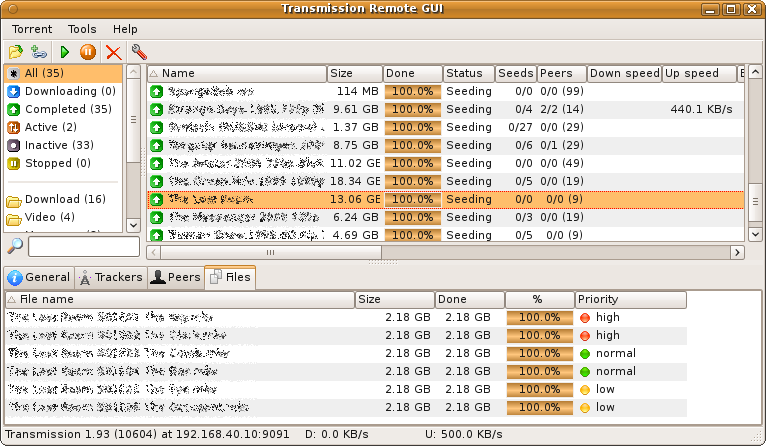Sort files by Priority column header
Viewport: 766px width, 446px height.
tap(631, 299)
